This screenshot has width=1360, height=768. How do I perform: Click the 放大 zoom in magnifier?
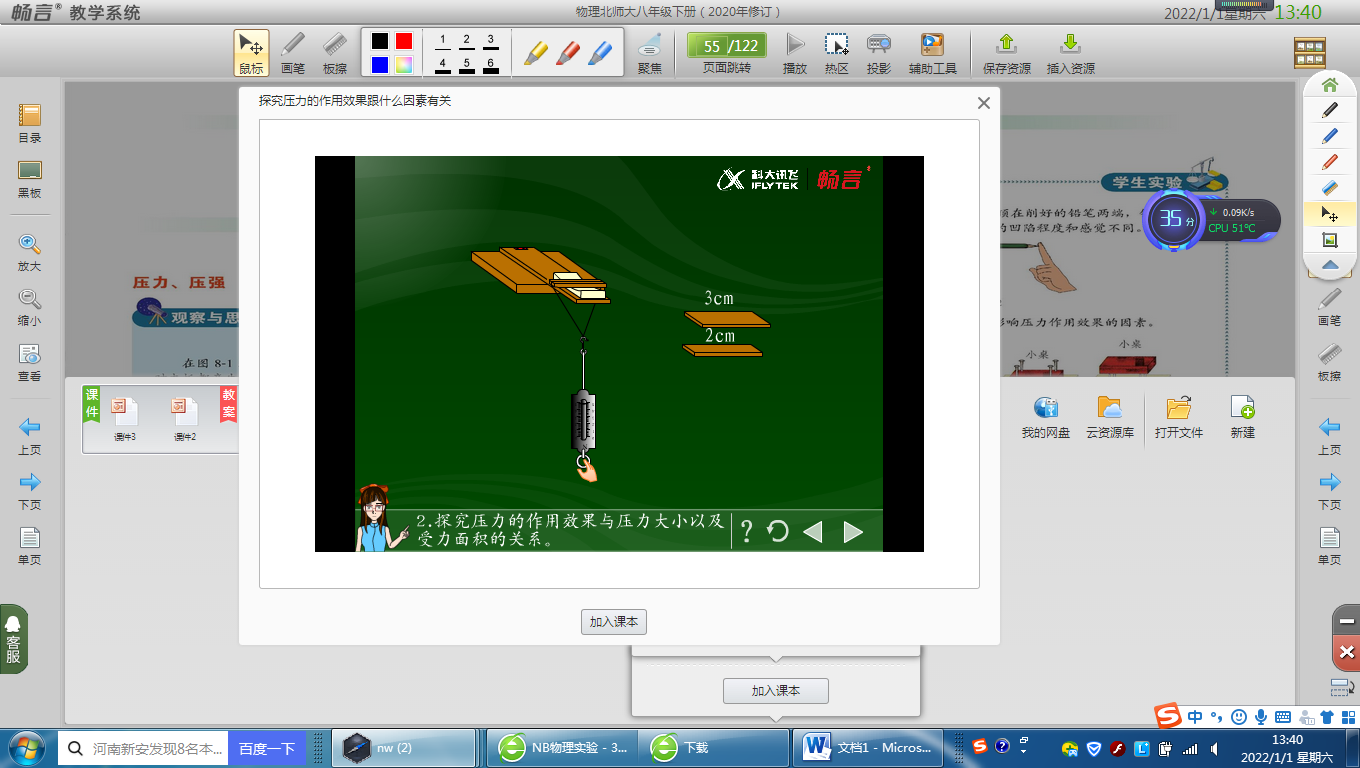point(30,252)
